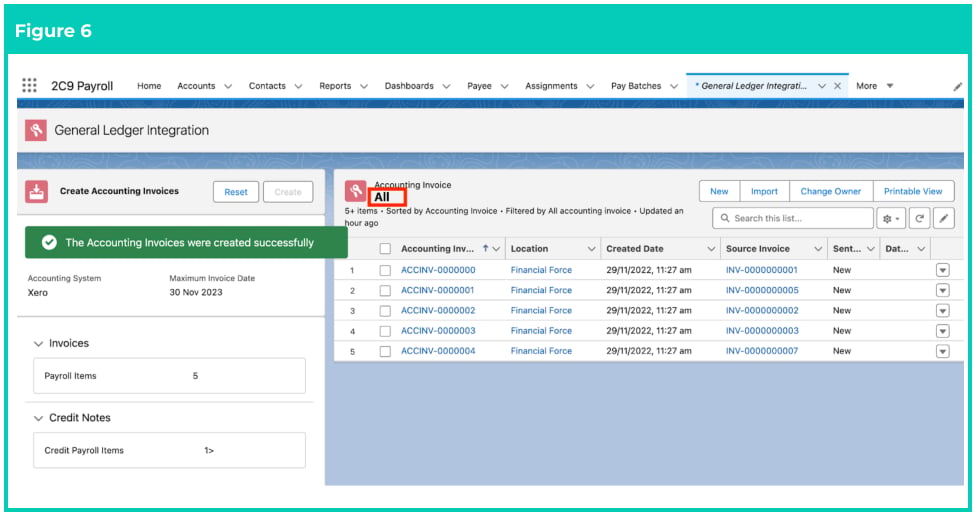This screenshot has height=516, width=976.
Task: Select checkbox for ACCINV-0000000
Action: click(x=385, y=270)
